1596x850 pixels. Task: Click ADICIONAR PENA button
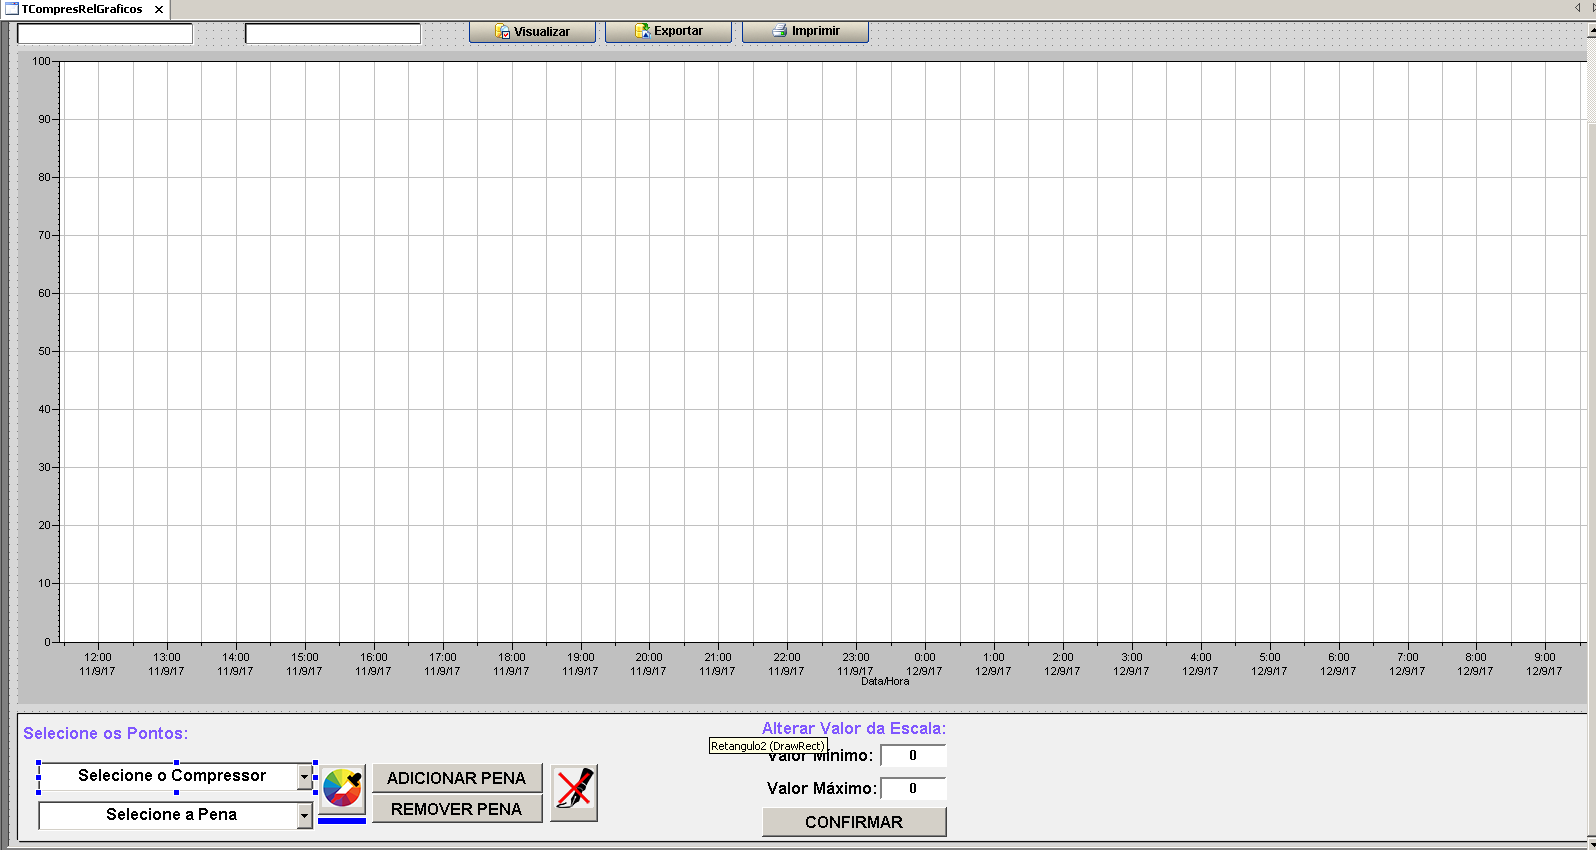(457, 778)
